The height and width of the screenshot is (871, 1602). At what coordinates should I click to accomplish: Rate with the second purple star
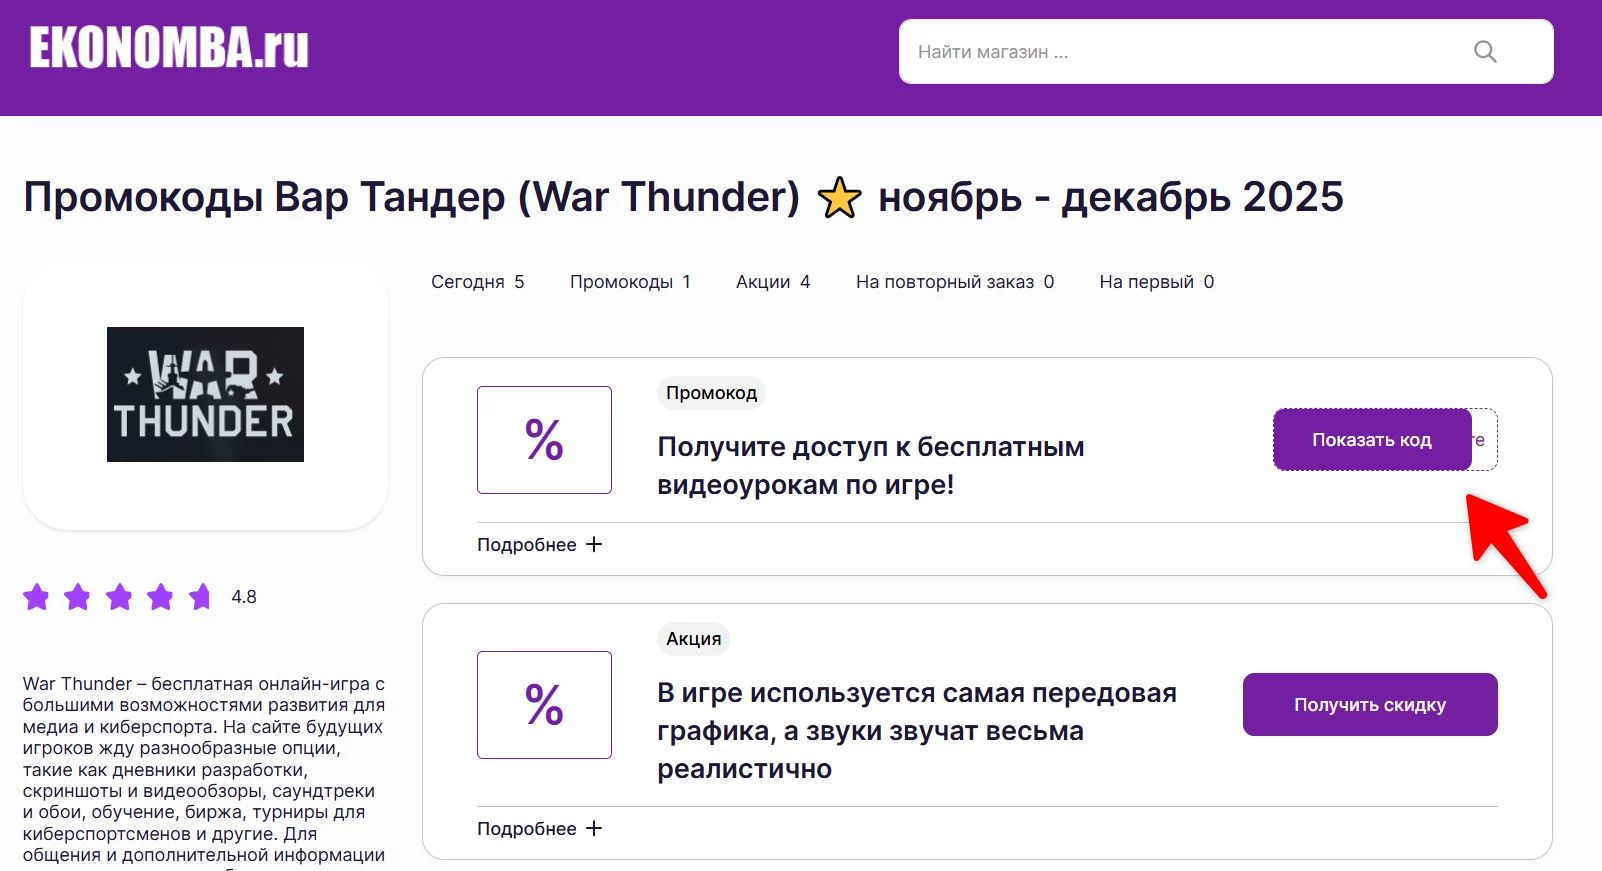pyautogui.click(x=77, y=597)
